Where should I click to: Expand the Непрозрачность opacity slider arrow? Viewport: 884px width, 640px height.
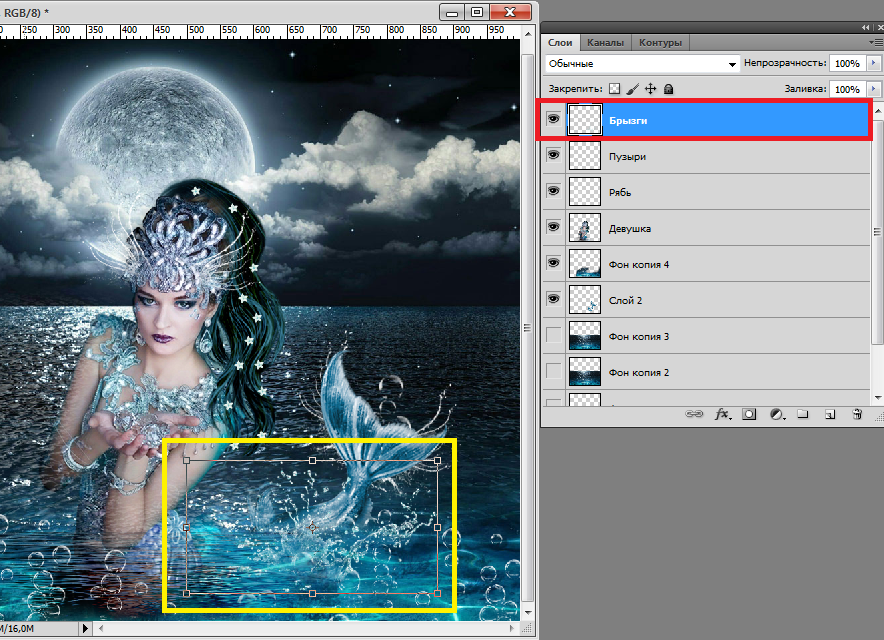pyautogui.click(x=873, y=63)
